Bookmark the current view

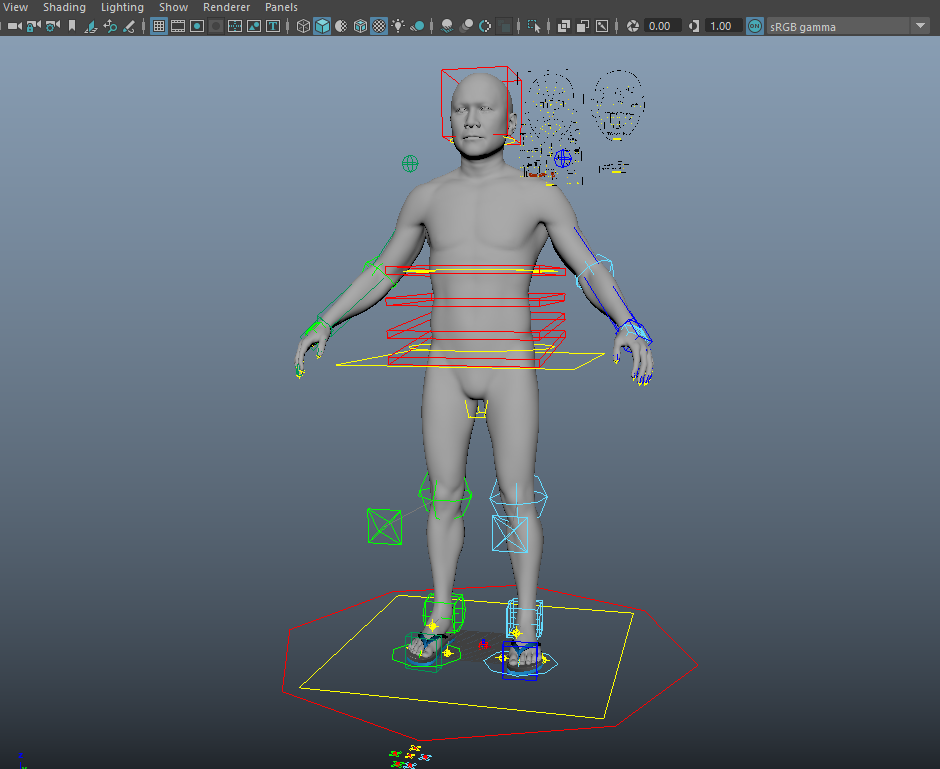coord(72,26)
